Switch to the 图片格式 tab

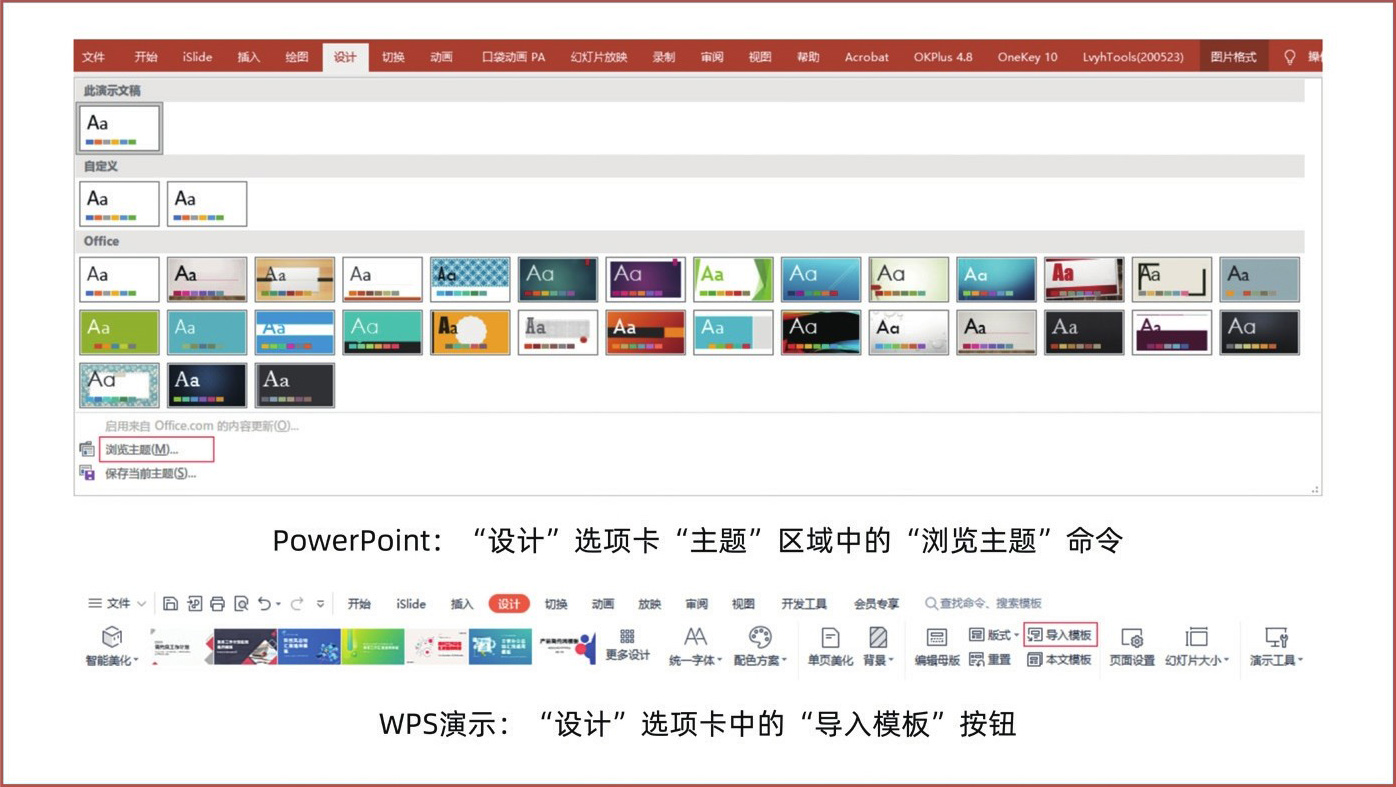(1233, 57)
